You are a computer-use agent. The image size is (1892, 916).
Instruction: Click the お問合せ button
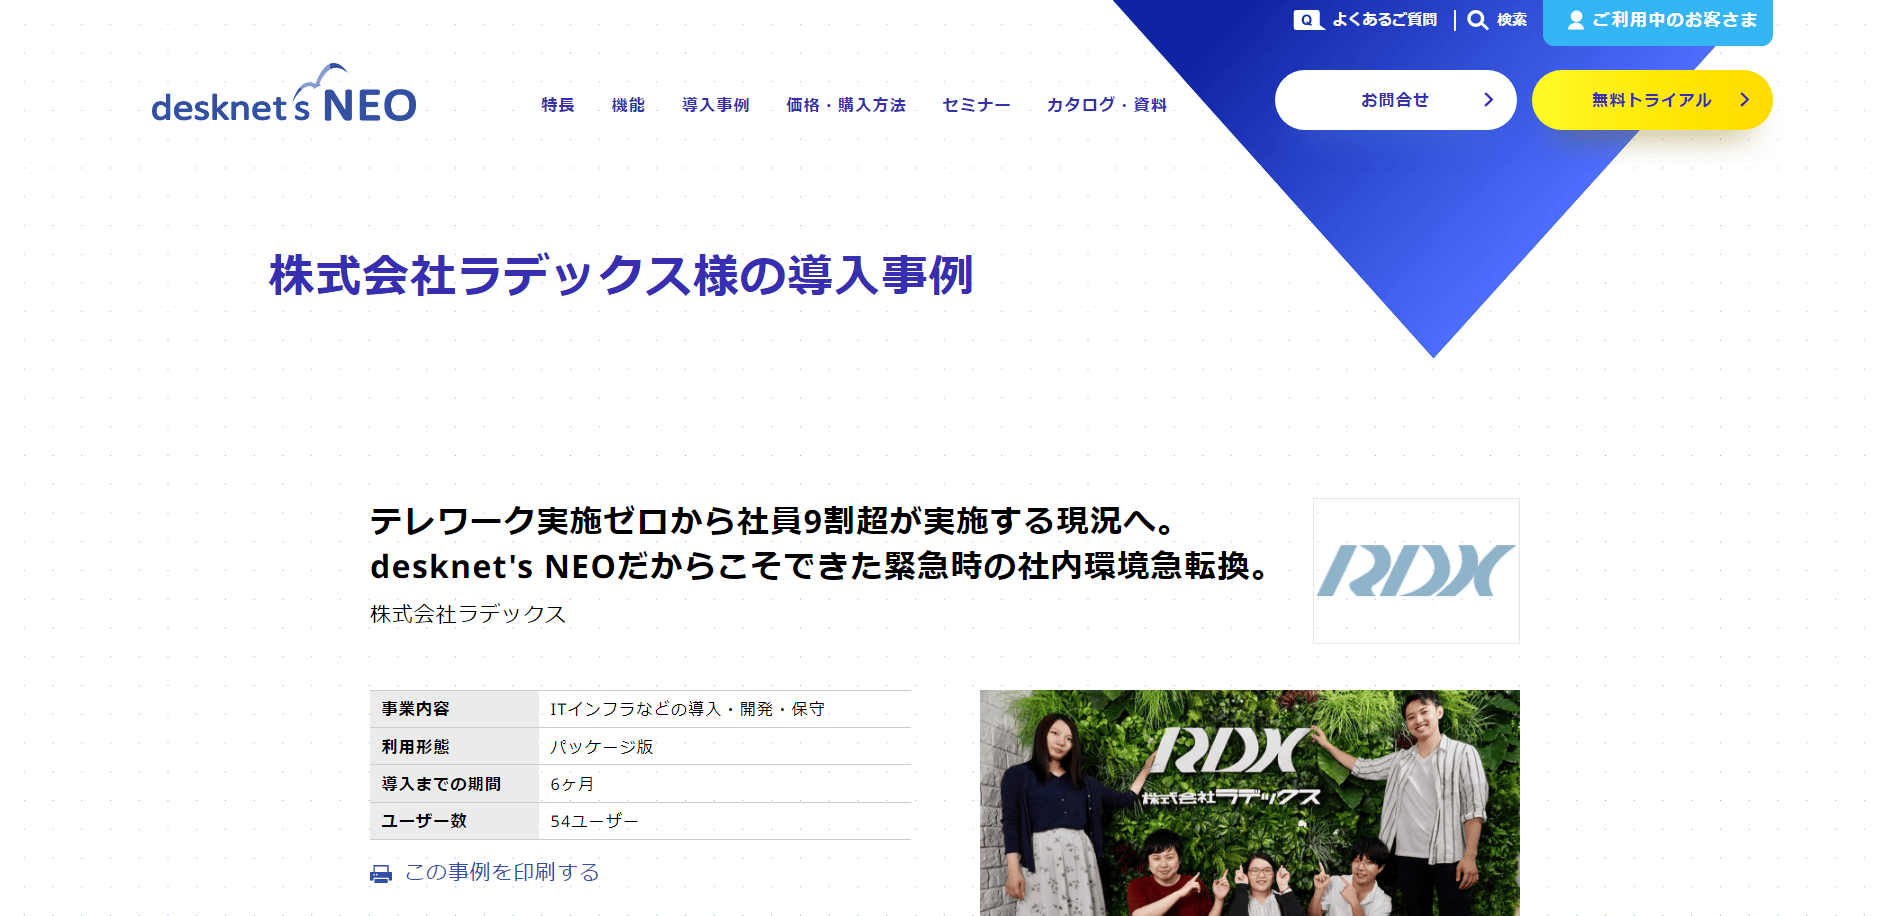[1396, 100]
